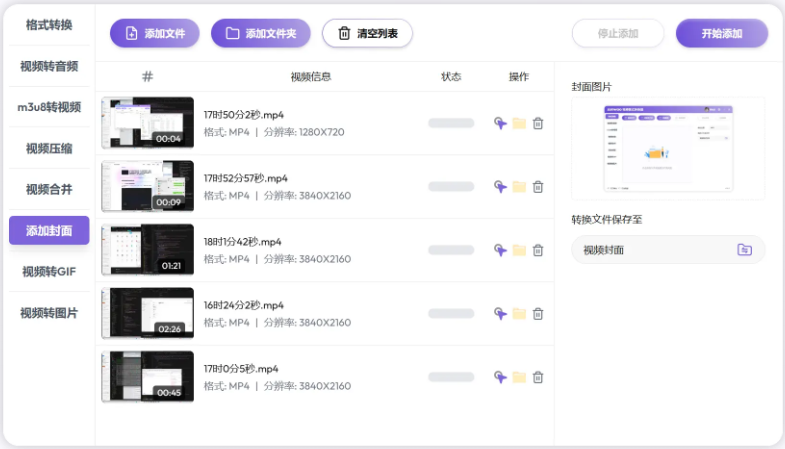Select the m3u8转视频 tab

tap(49, 107)
